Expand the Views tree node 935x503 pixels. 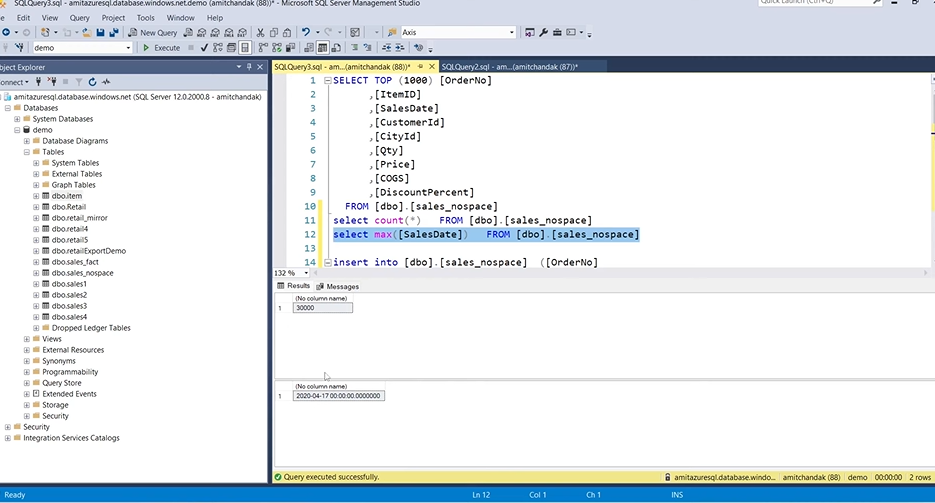coord(27,339)
